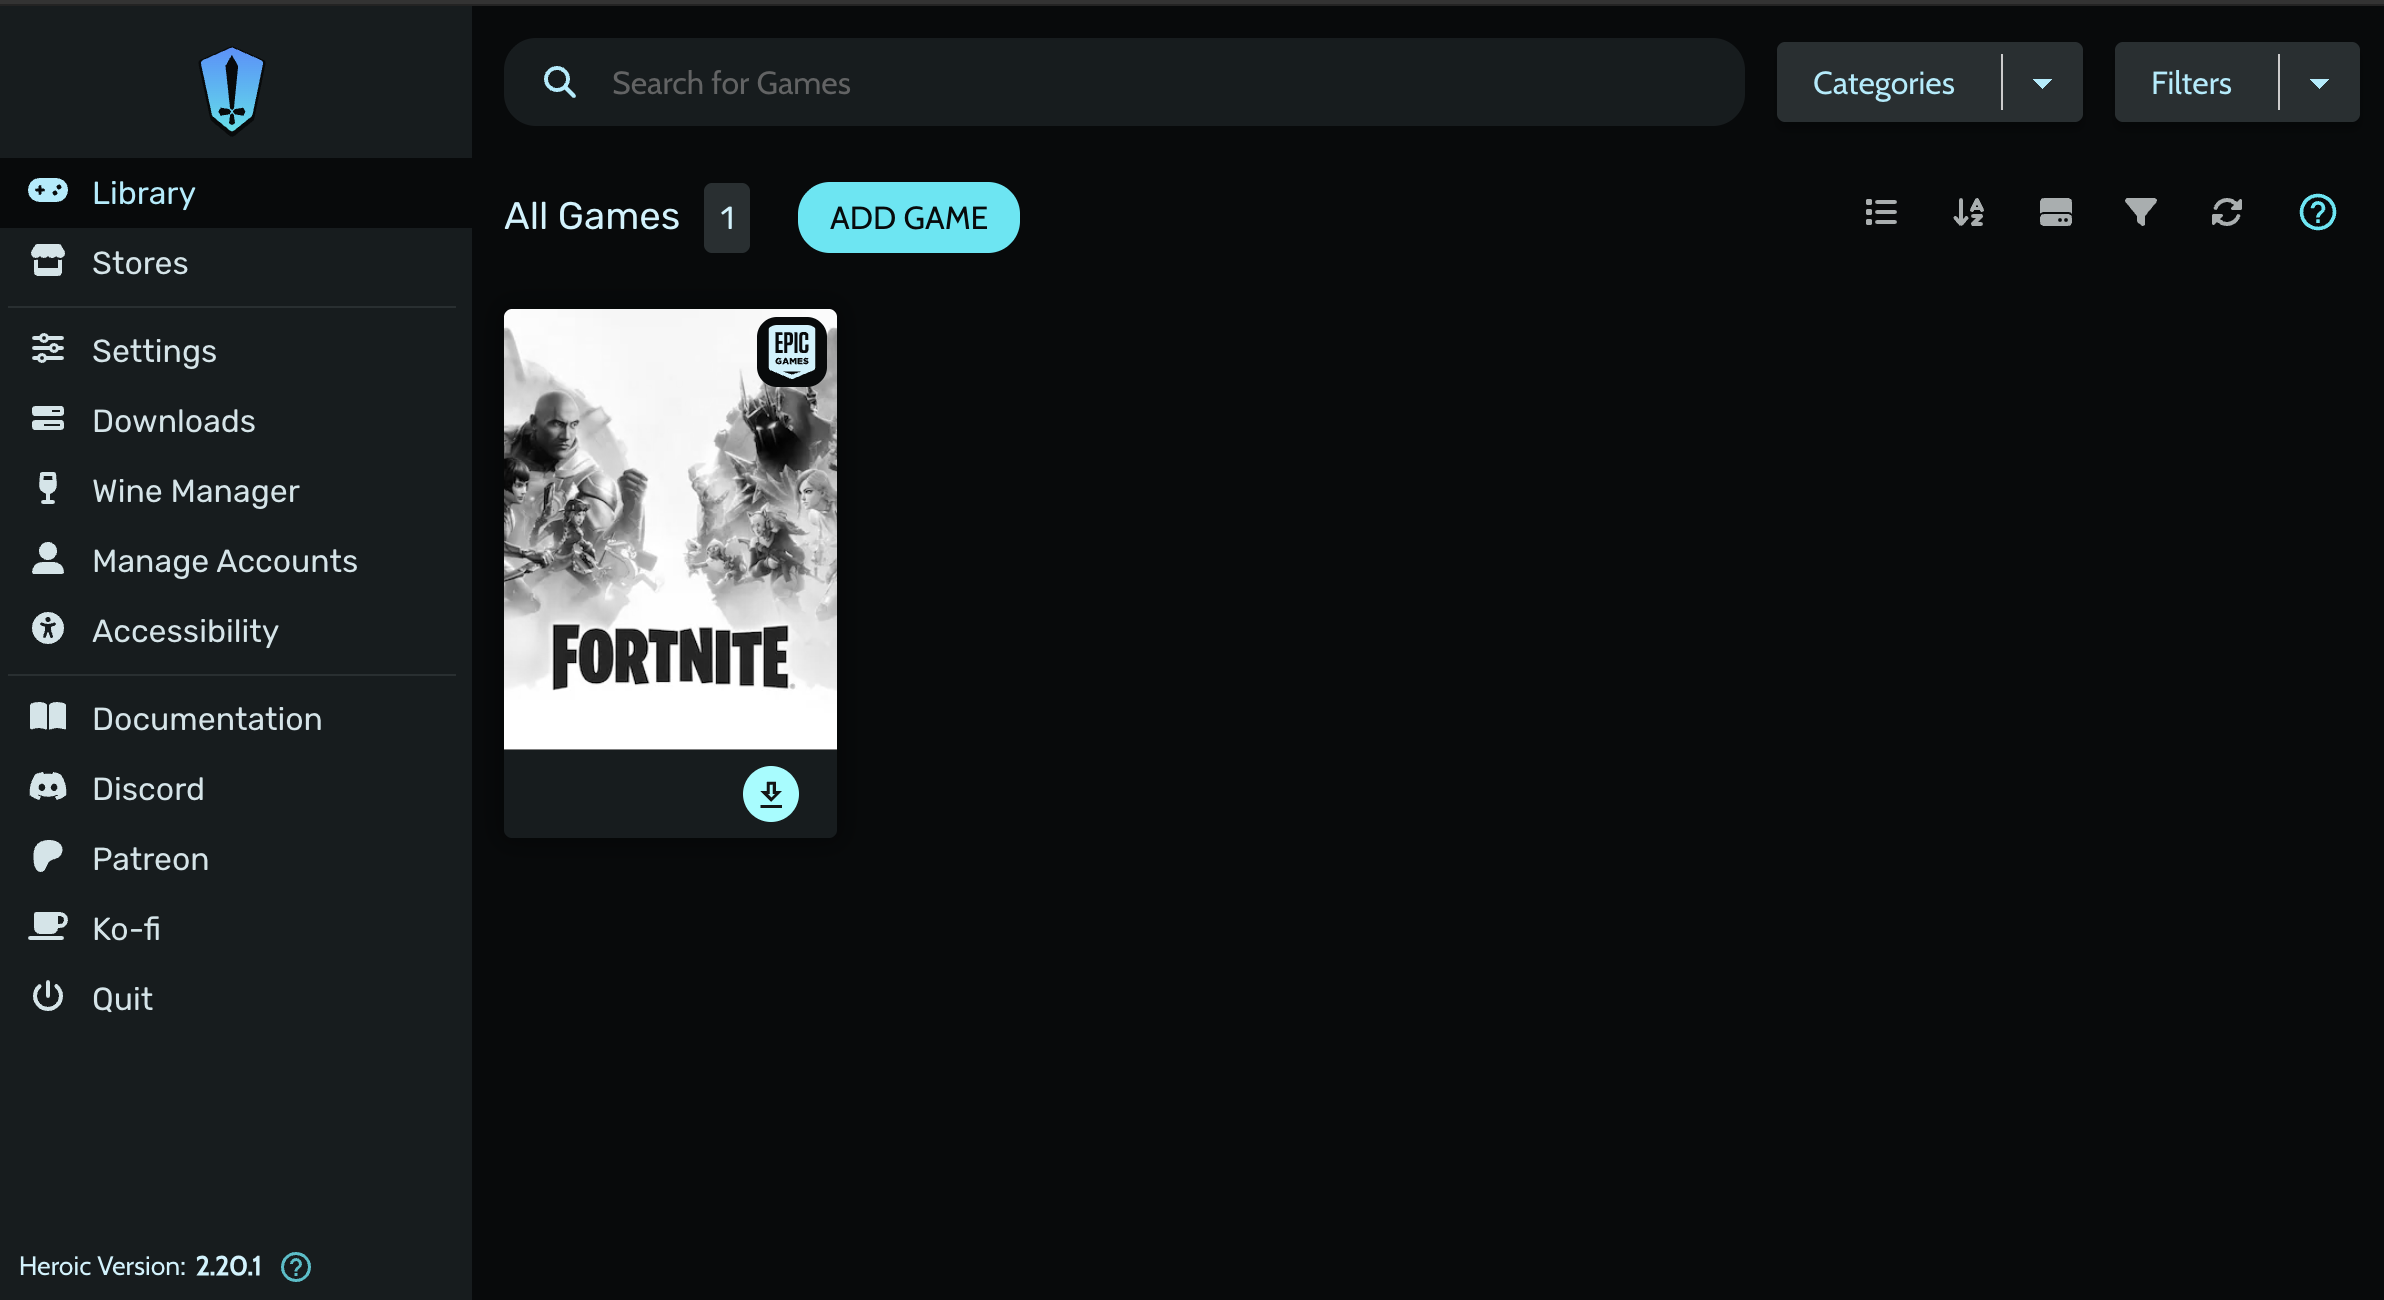Select the Accessibility sidebar option
Viewport: 2384px width, 1300px height.
pos(185,630)
